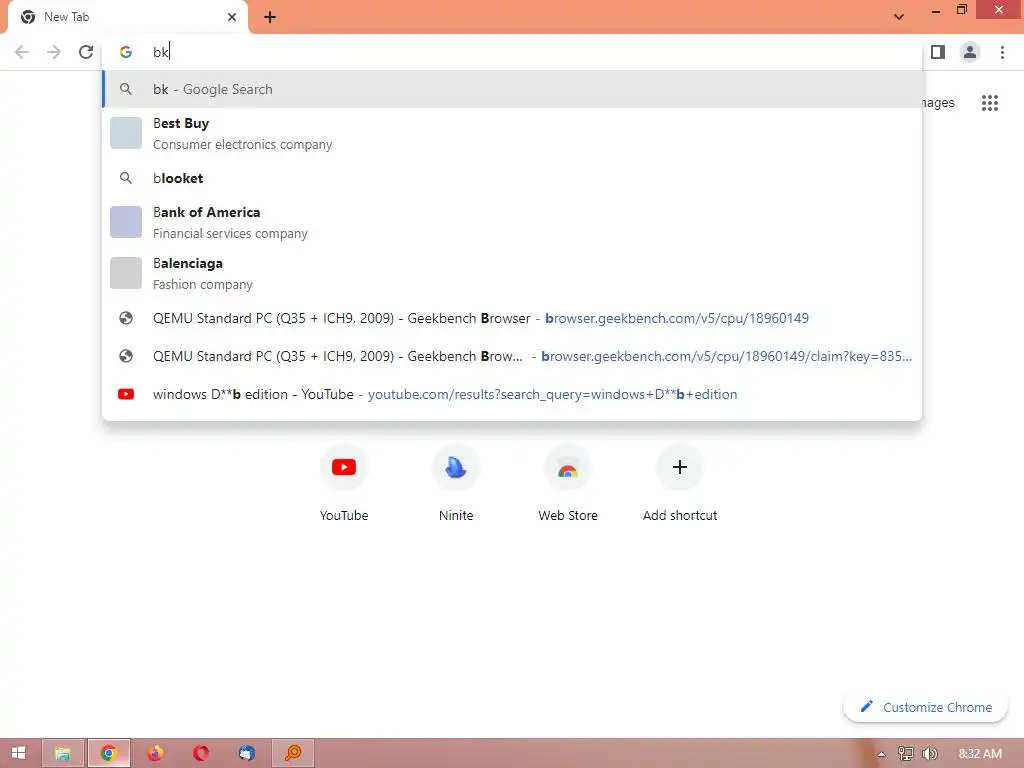
Task: Choose the blooket search suggestion
Action: tap(512, 178)
